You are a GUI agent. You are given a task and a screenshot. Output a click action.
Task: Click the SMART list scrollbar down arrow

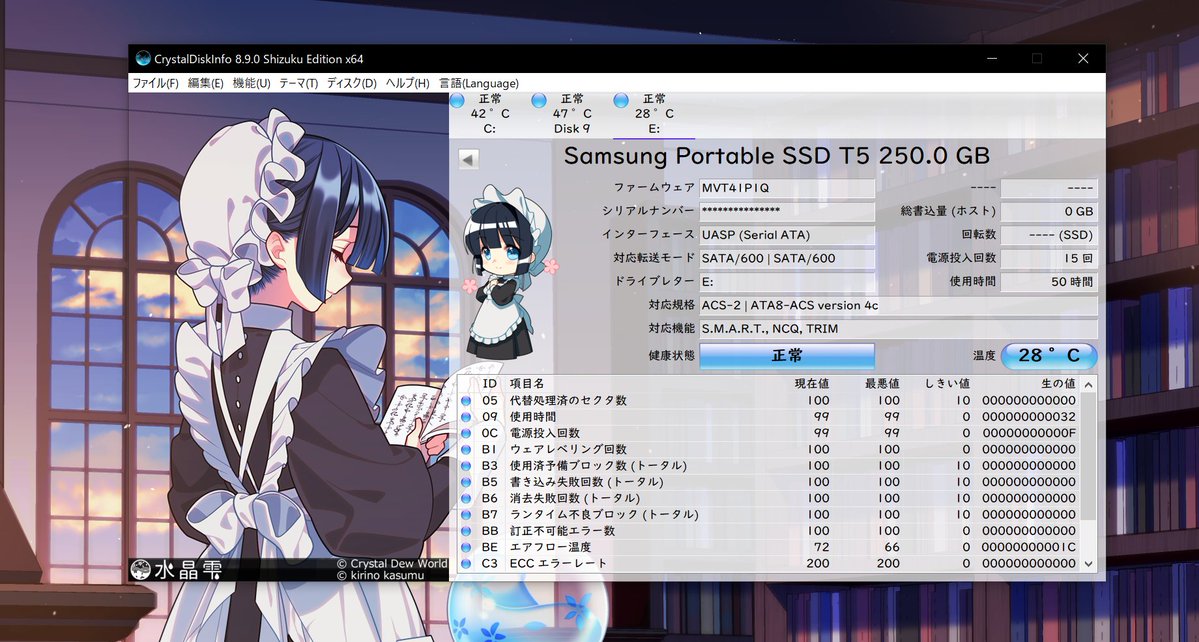pyautogui.click(x=1089, y=564)
